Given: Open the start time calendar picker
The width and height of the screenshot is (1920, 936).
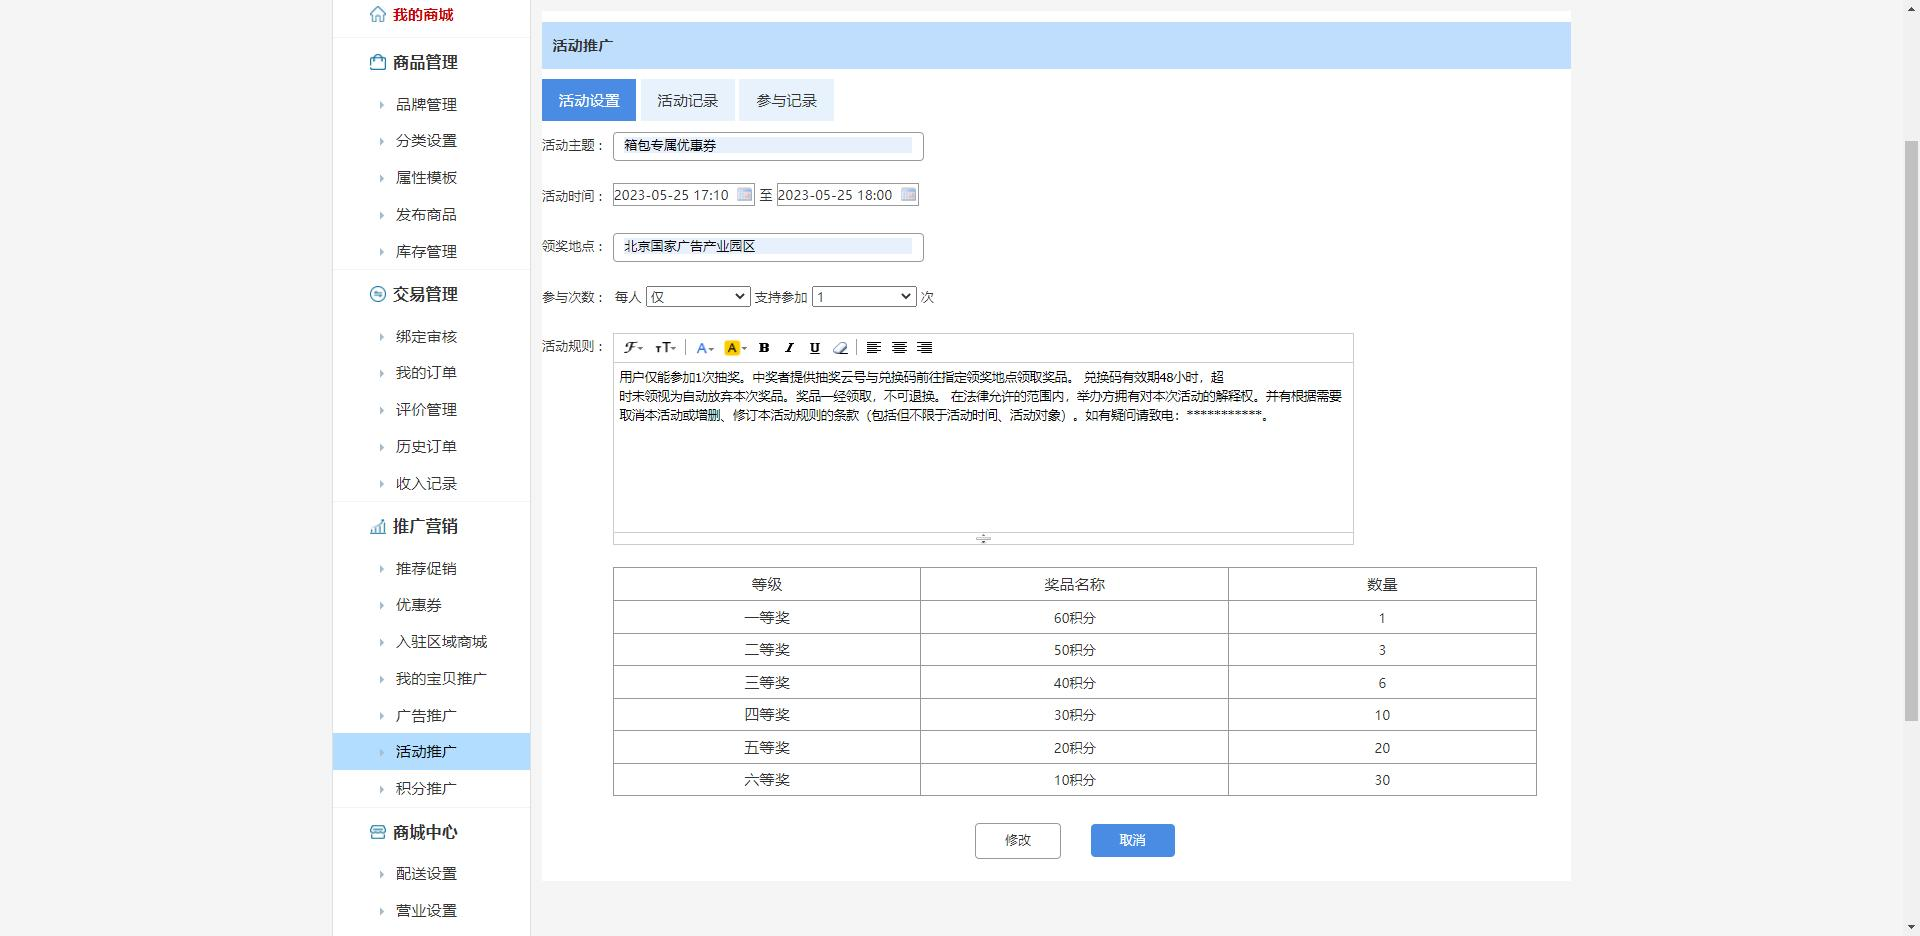Looking at the screenshot, I should point(745,194).
